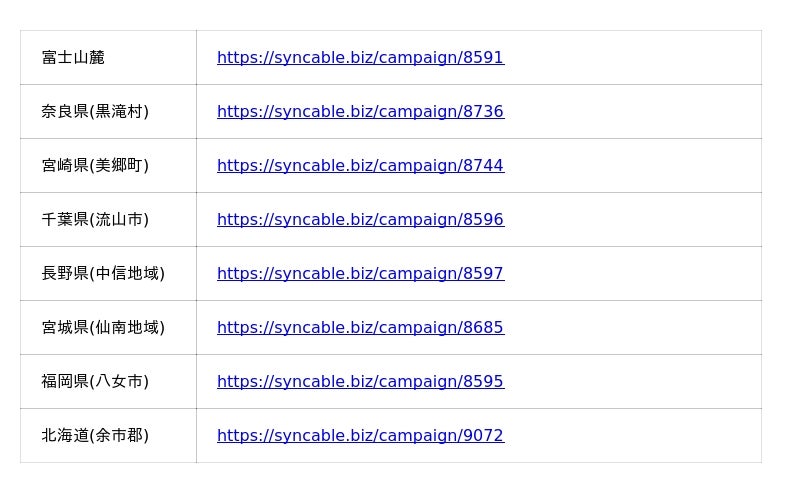Click empty space right of the 8591 link
This screenshot has height=493, width=800.
(630, 58)
